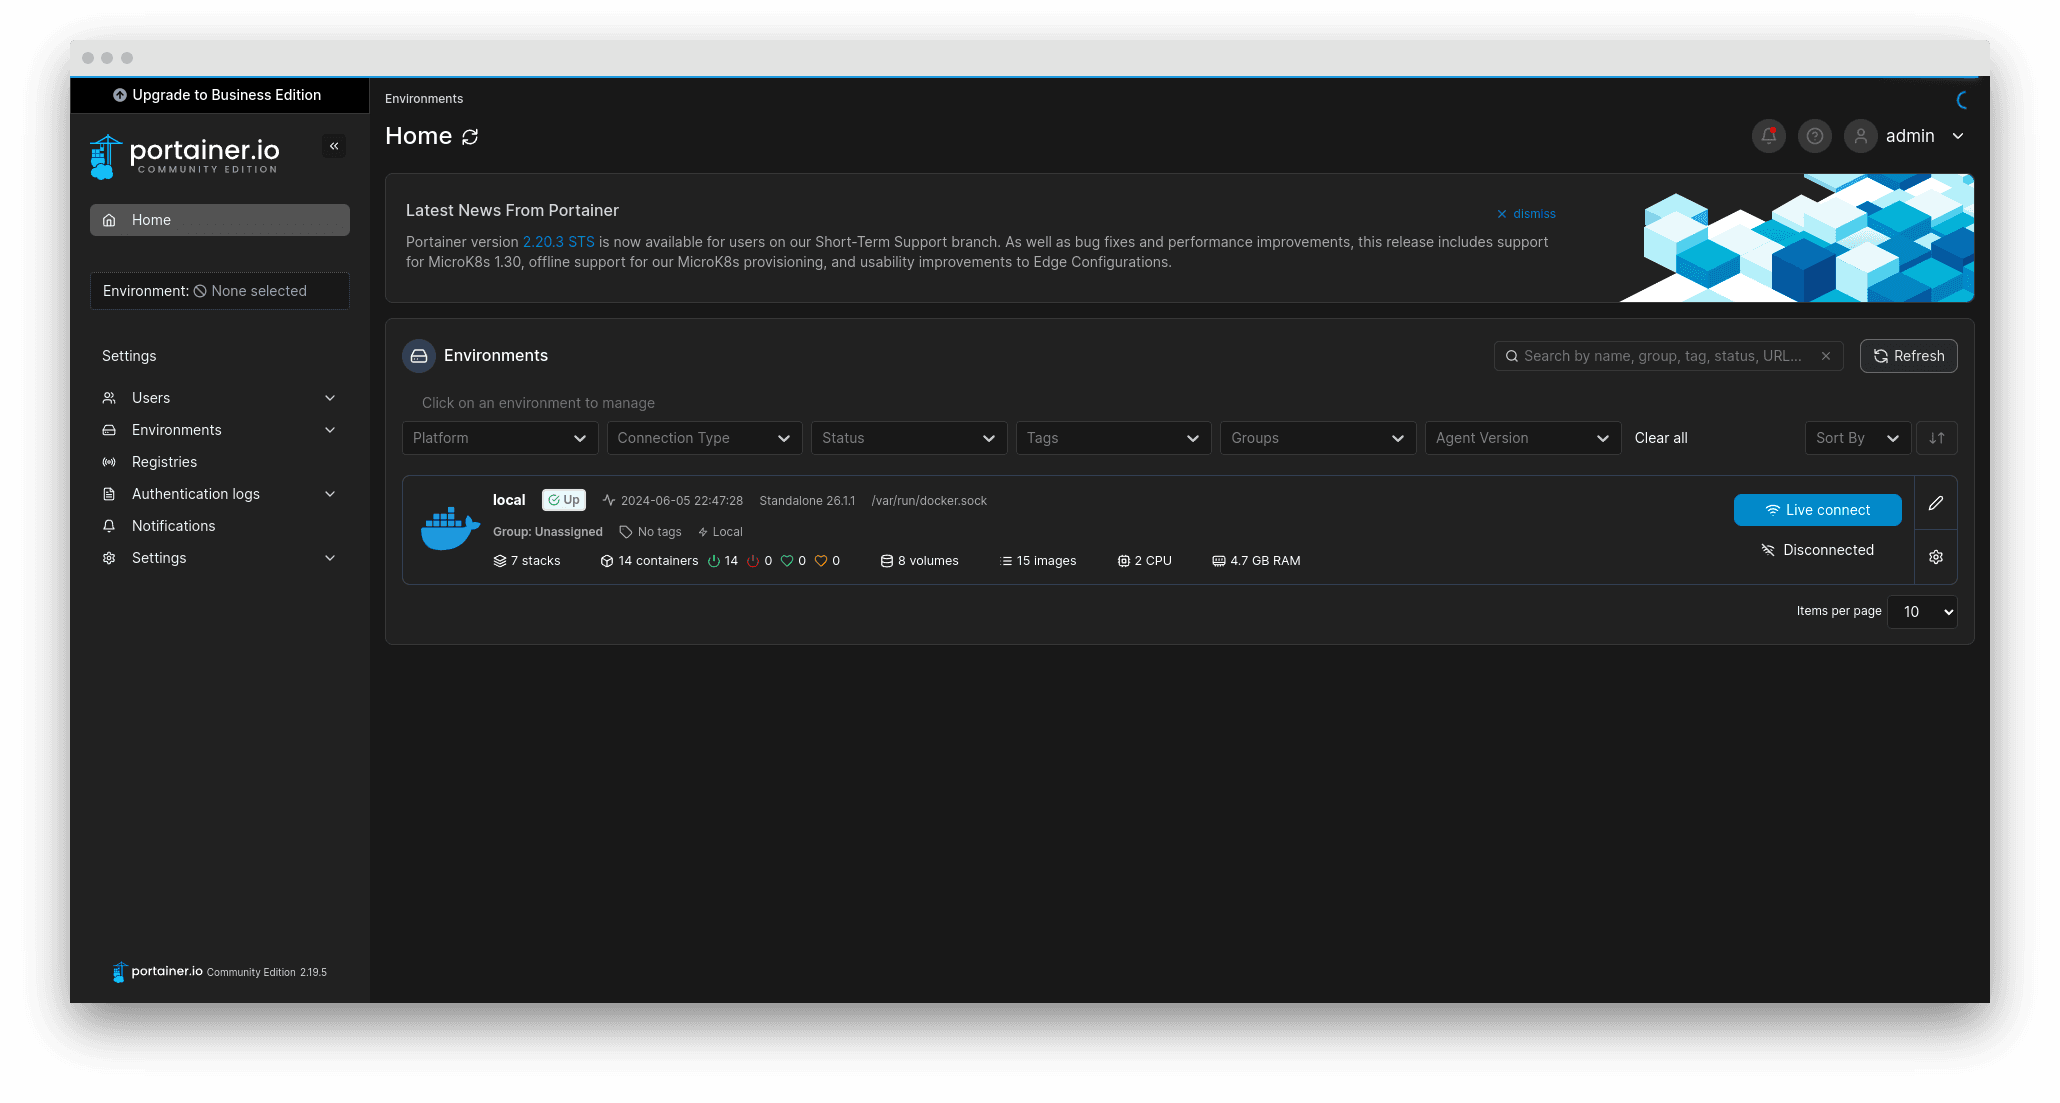This screenshot has width=2060, height=1103.
Task: Open the Status filter dropdown
Action: [909, 438]
